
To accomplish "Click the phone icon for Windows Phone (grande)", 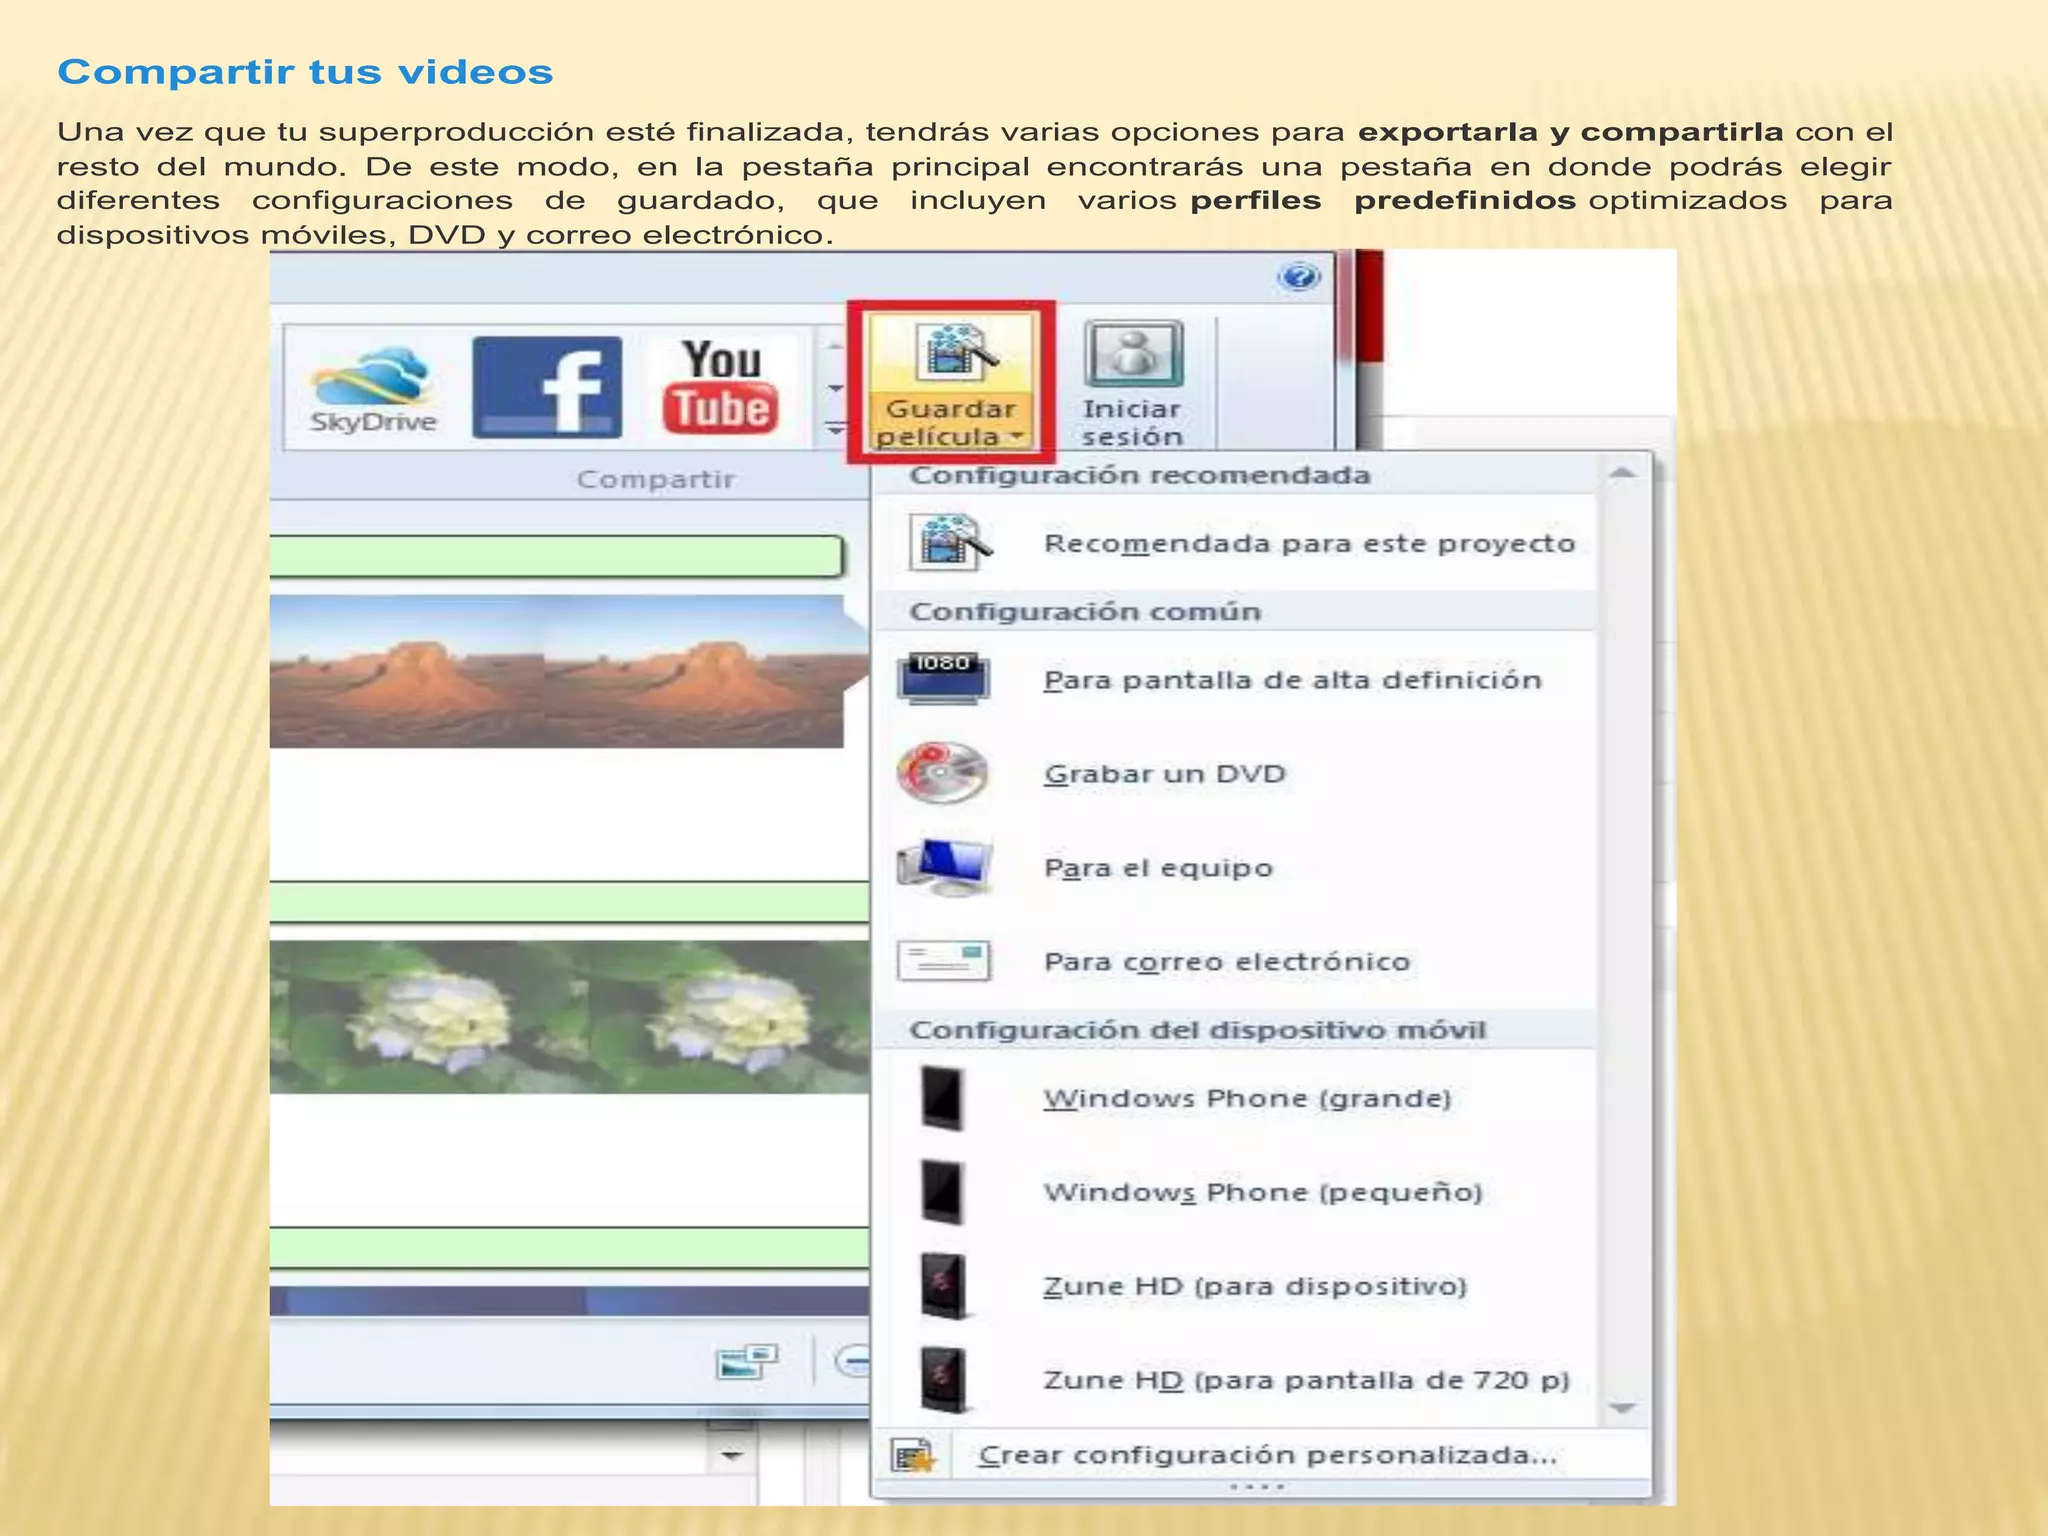I will [x=942, y=1098].
